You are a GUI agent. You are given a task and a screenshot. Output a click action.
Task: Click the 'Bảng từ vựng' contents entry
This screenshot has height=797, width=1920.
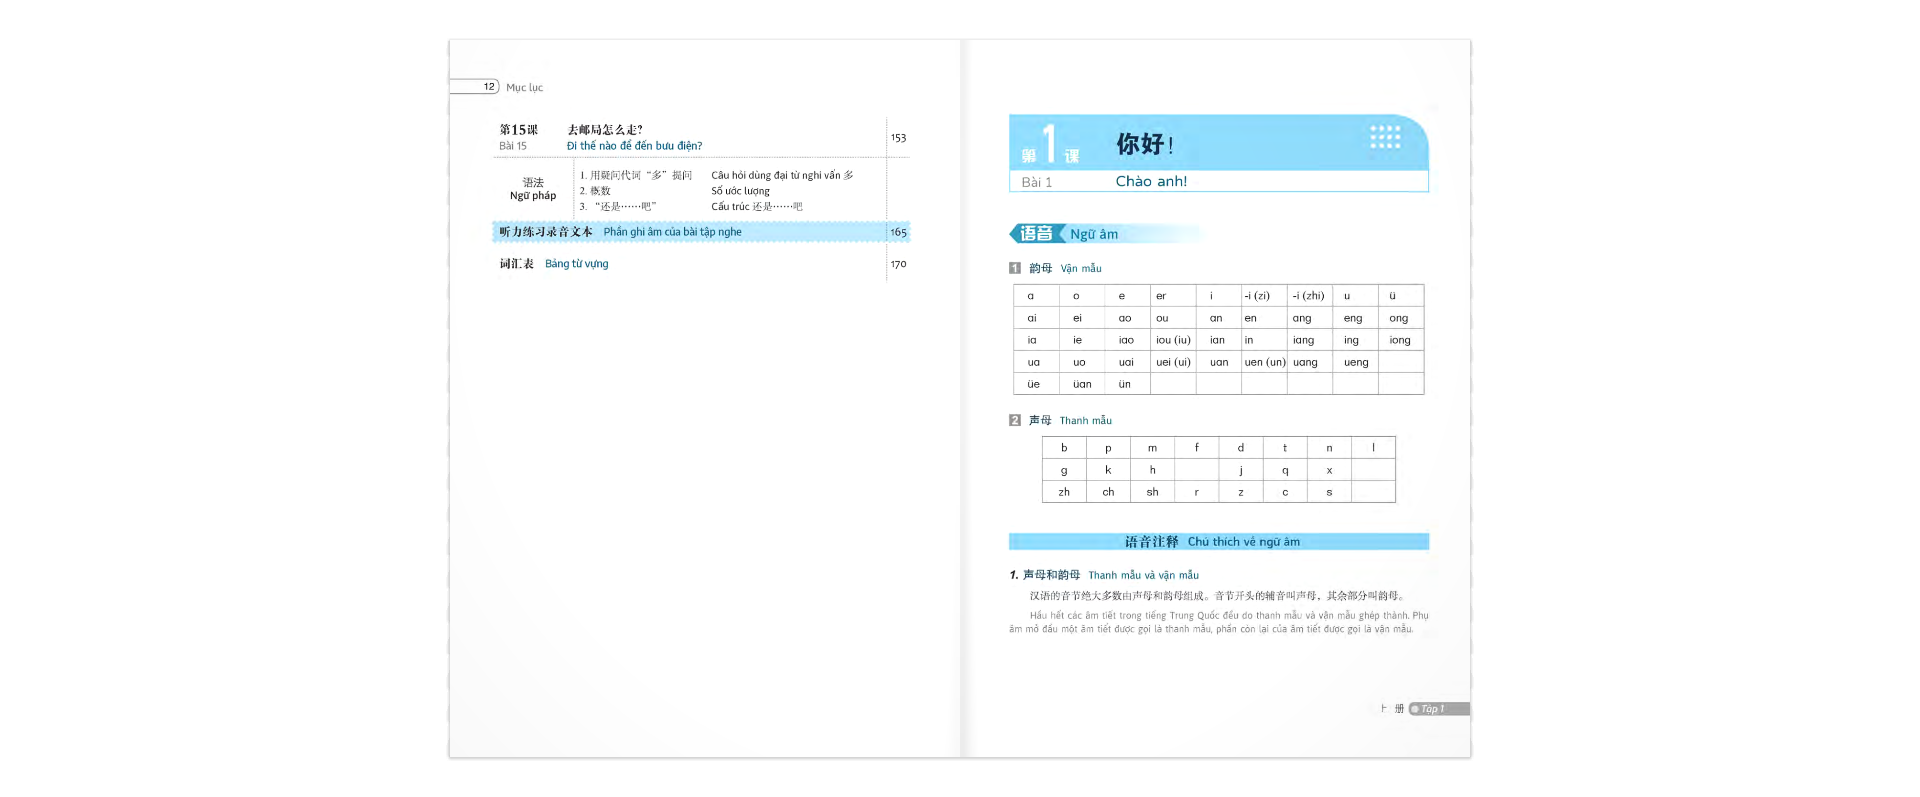(576, 264)
